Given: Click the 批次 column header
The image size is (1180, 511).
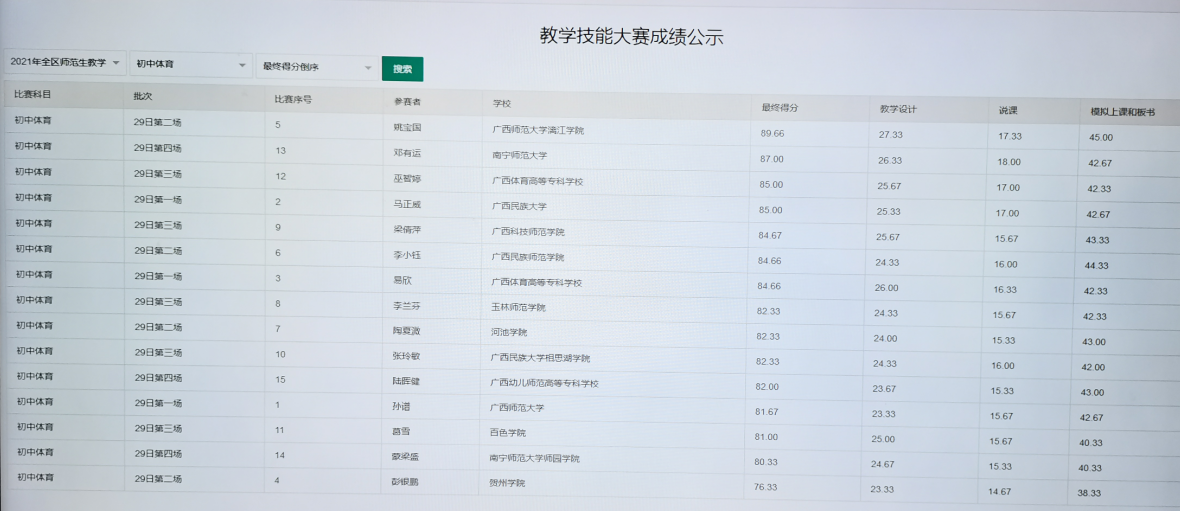Looking at the screenshot, I should click(x=143, y=97).
